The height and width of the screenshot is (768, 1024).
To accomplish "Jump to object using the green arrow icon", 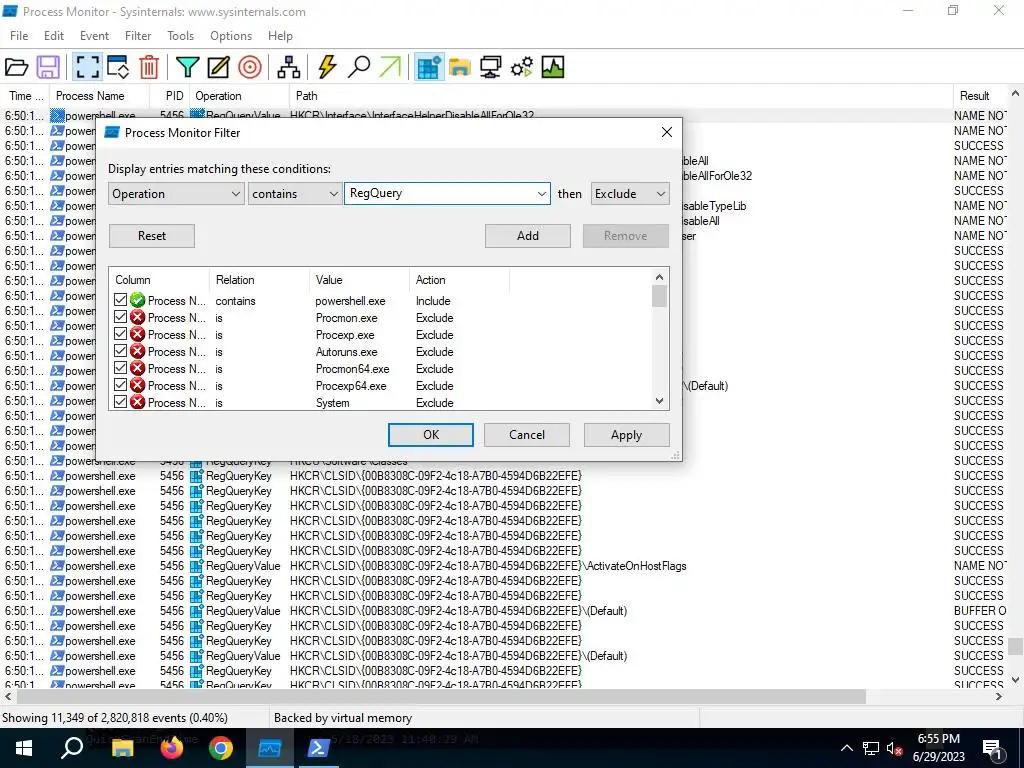I will tap(390, 67).
